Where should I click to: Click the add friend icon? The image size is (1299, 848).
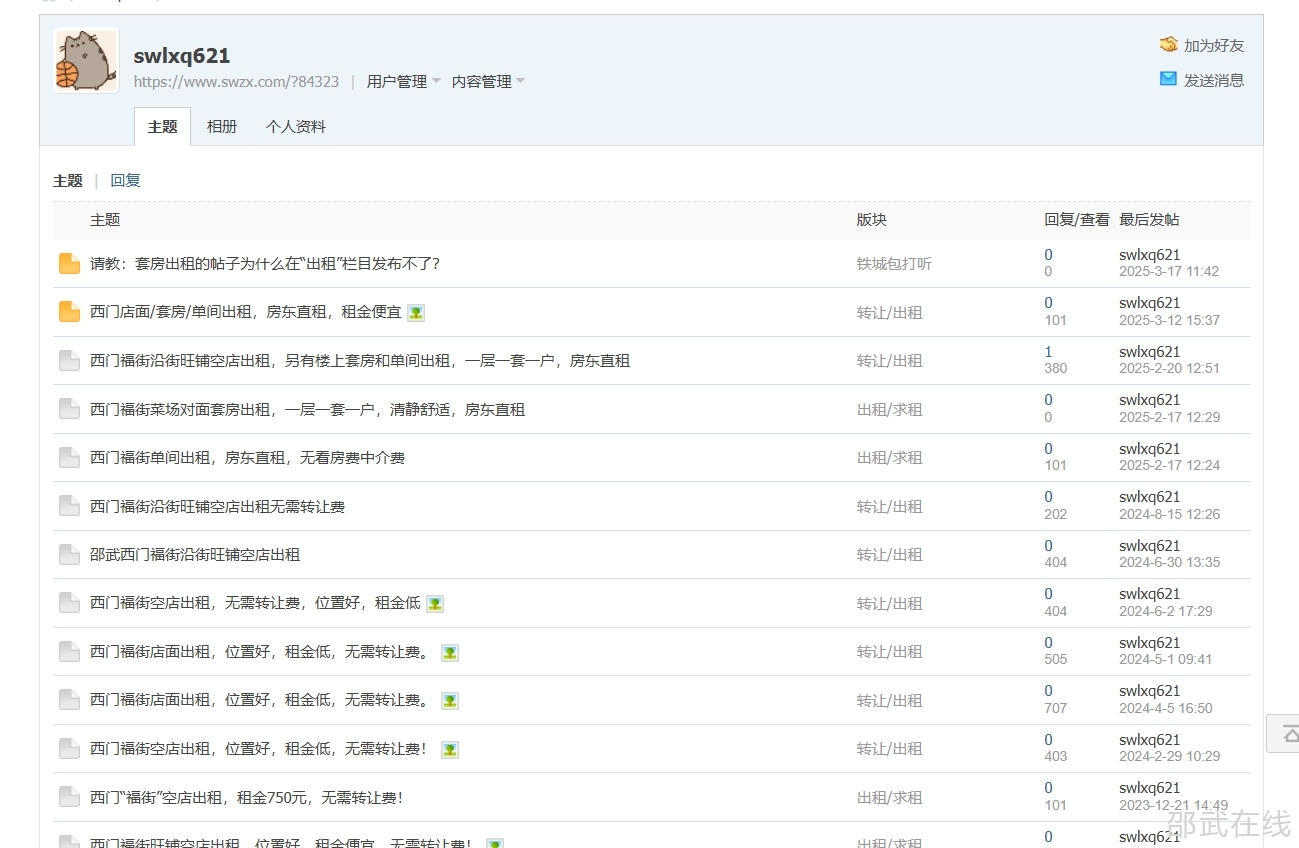point(1168,45)
